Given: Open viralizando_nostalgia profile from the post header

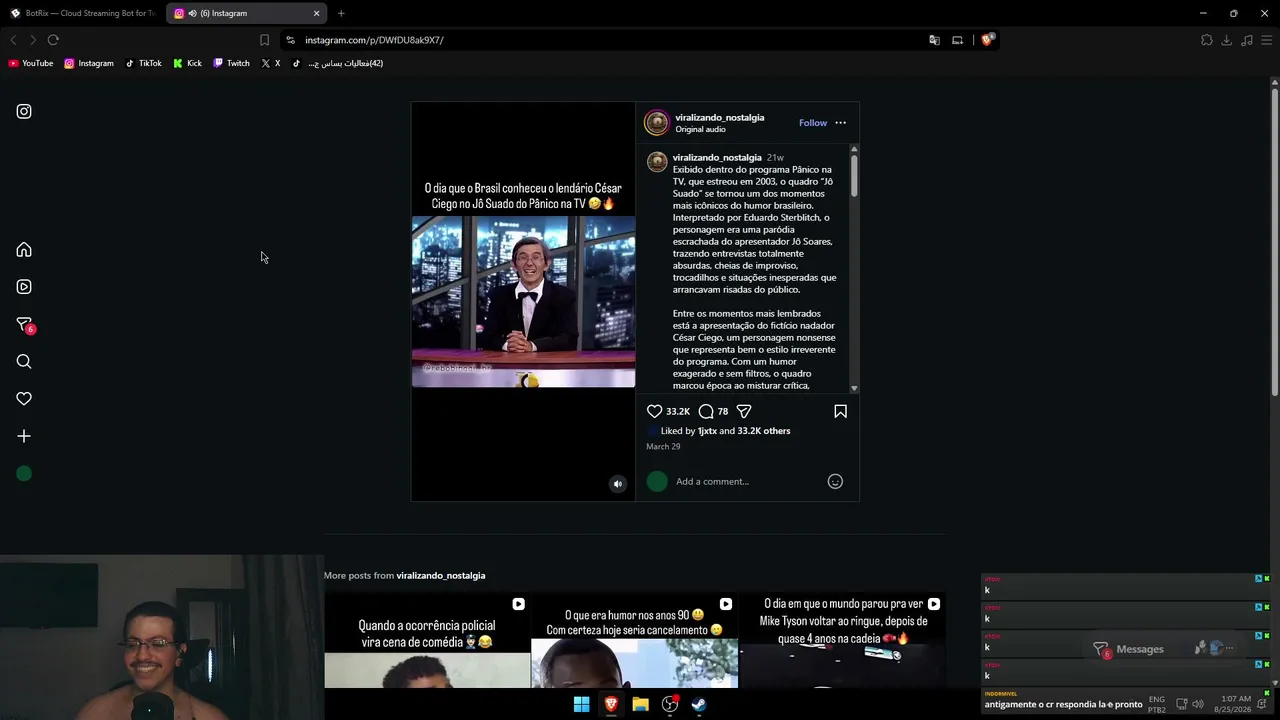Looking at the screenshot, I should tap(719, 118).
